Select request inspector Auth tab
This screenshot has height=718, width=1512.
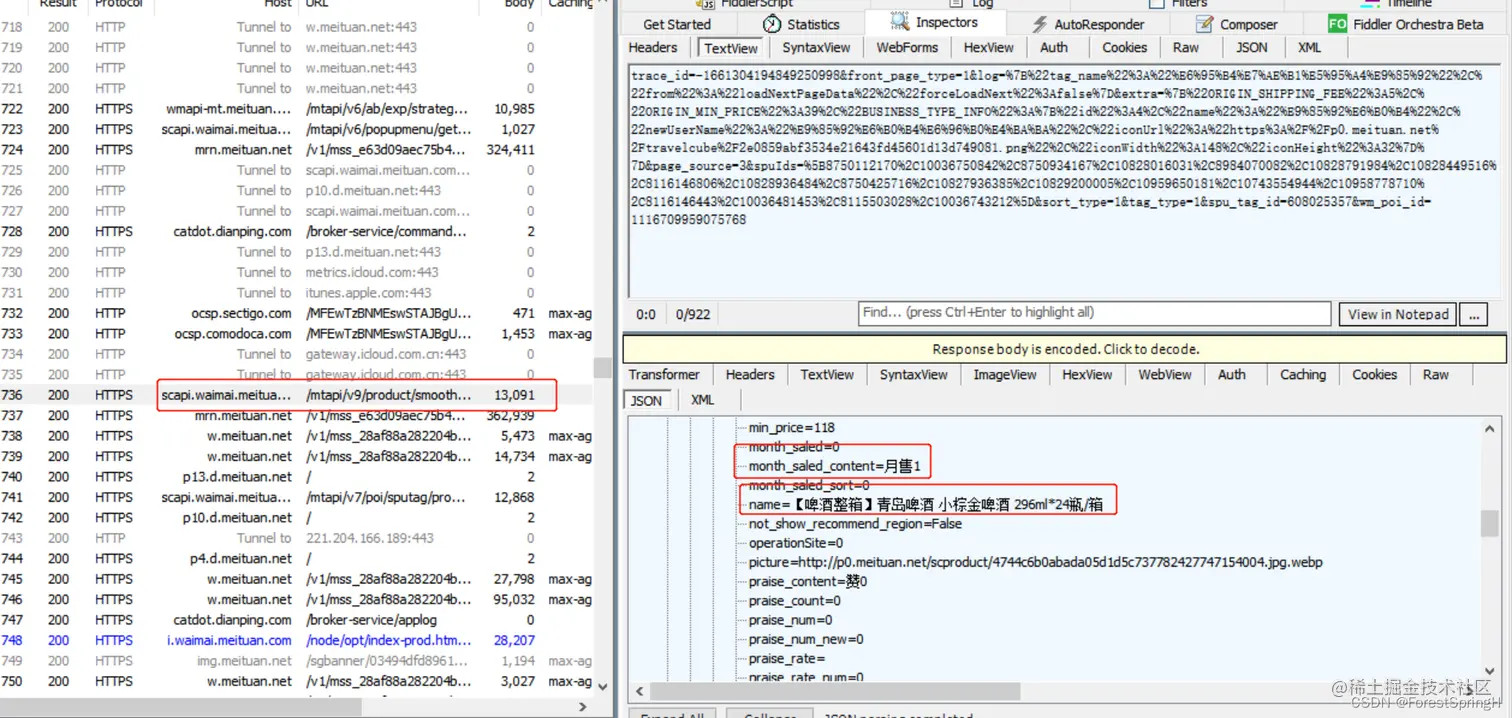point(1054,47)
